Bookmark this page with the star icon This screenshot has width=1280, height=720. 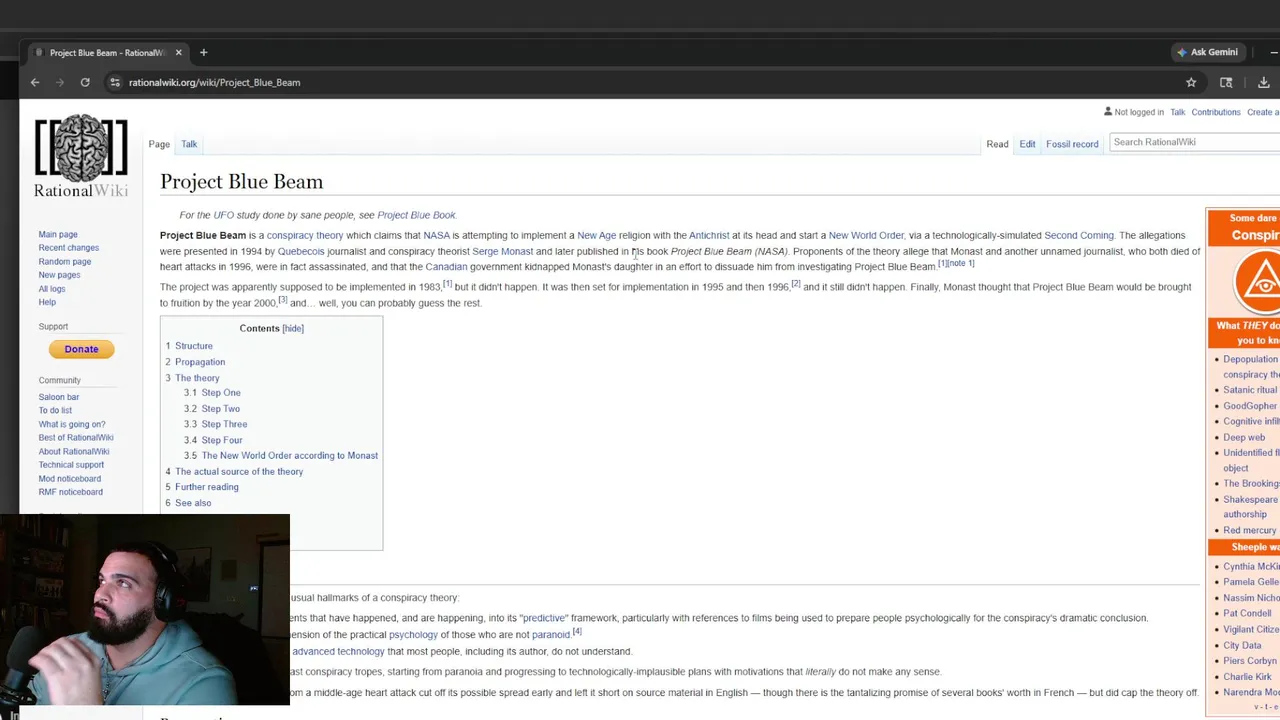point(1191,82)
